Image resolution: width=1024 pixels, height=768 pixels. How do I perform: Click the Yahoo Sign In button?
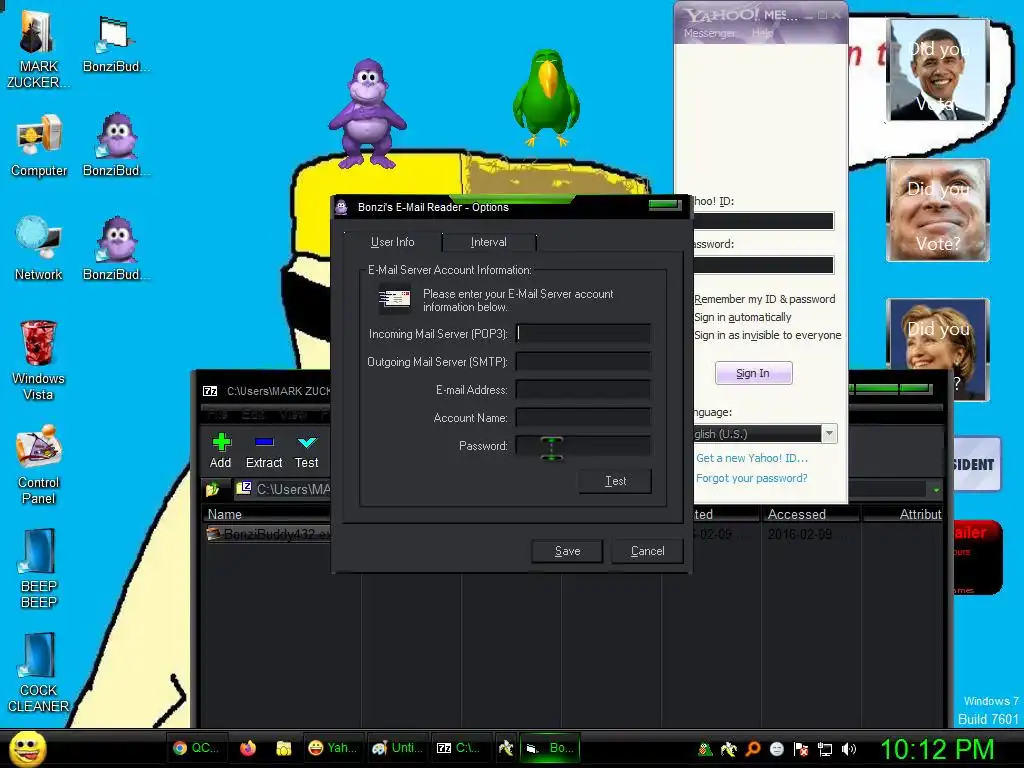(x=753, y=373)
